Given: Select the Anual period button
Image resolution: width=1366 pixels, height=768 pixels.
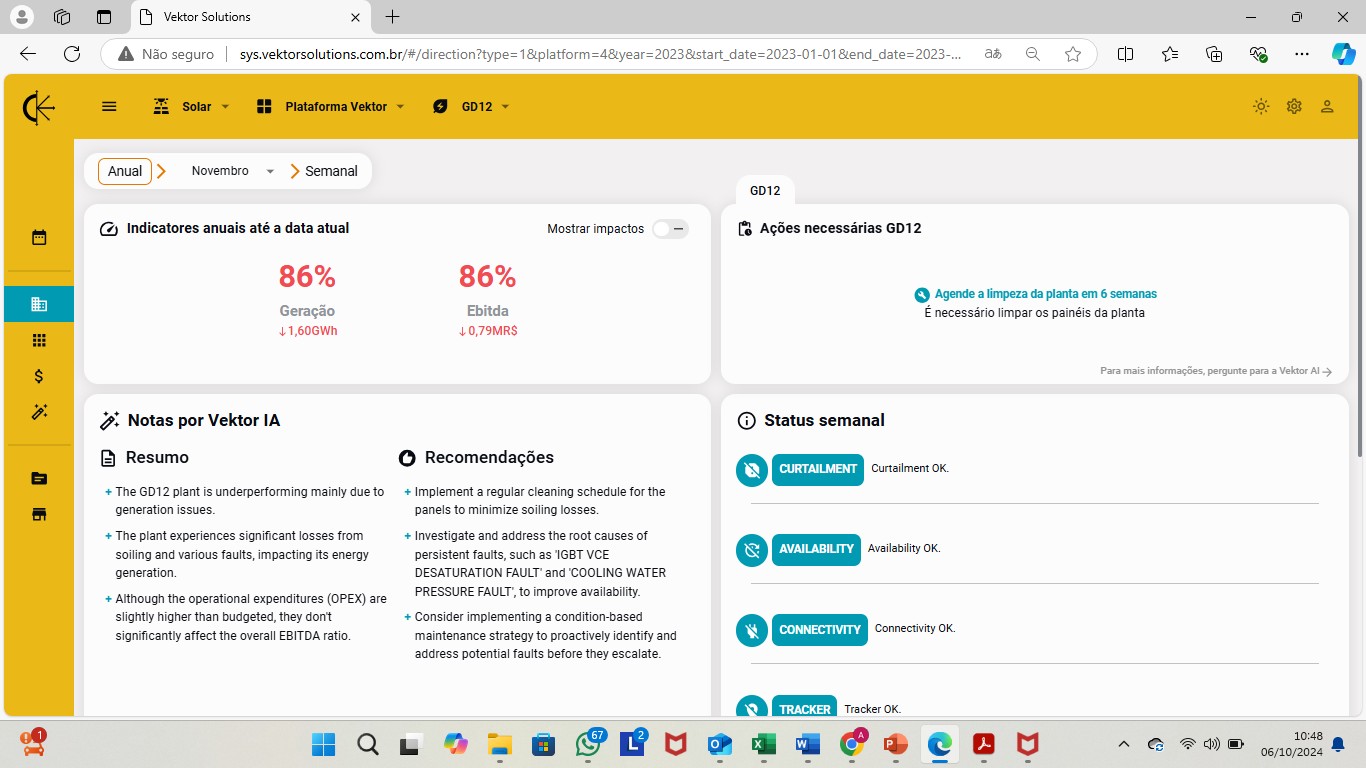Looking at the screenshot, I should [x=125, y=171].
